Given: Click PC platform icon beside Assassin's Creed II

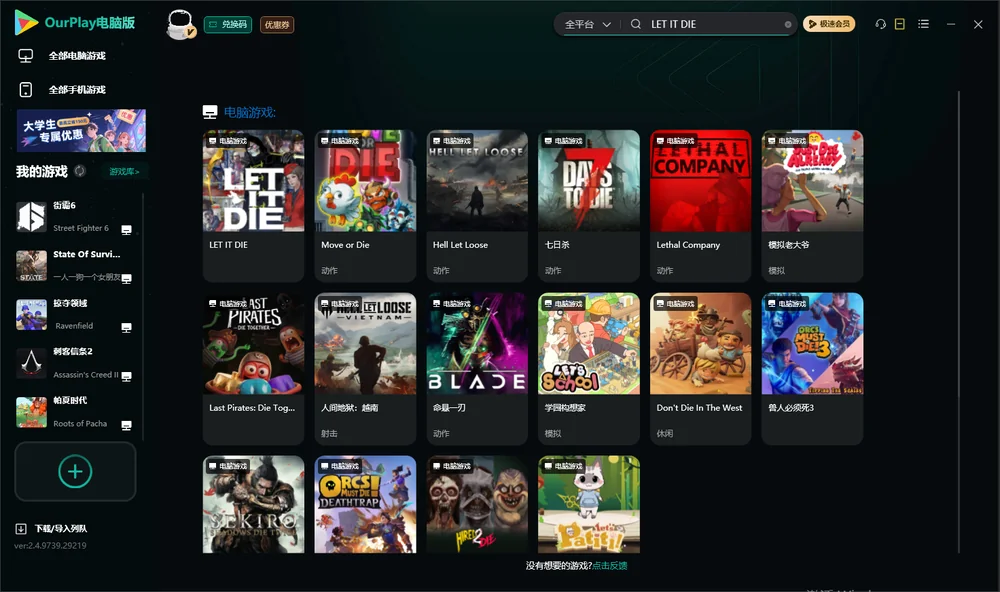Looking at the screenshot, I should coord(126,376).
